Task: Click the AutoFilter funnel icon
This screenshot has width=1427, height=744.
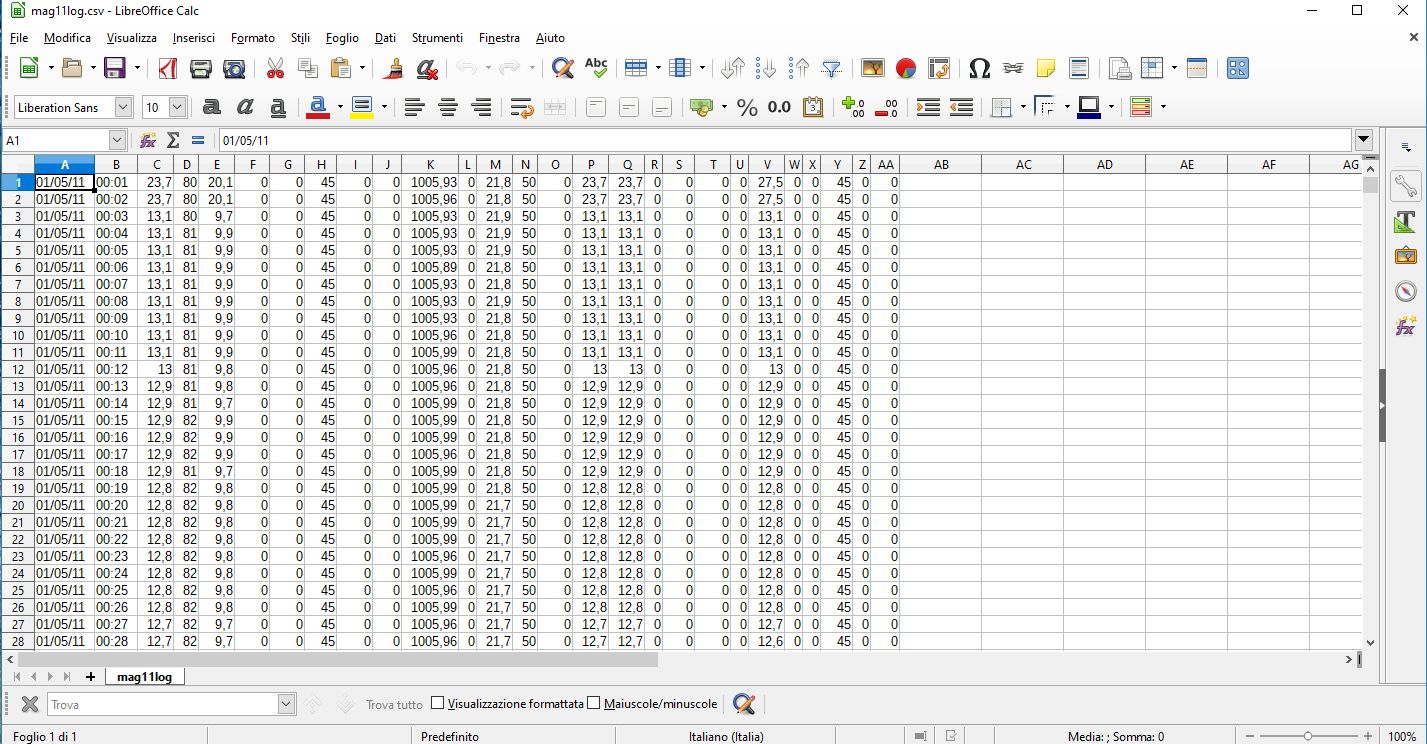Action: coord(831,68)
